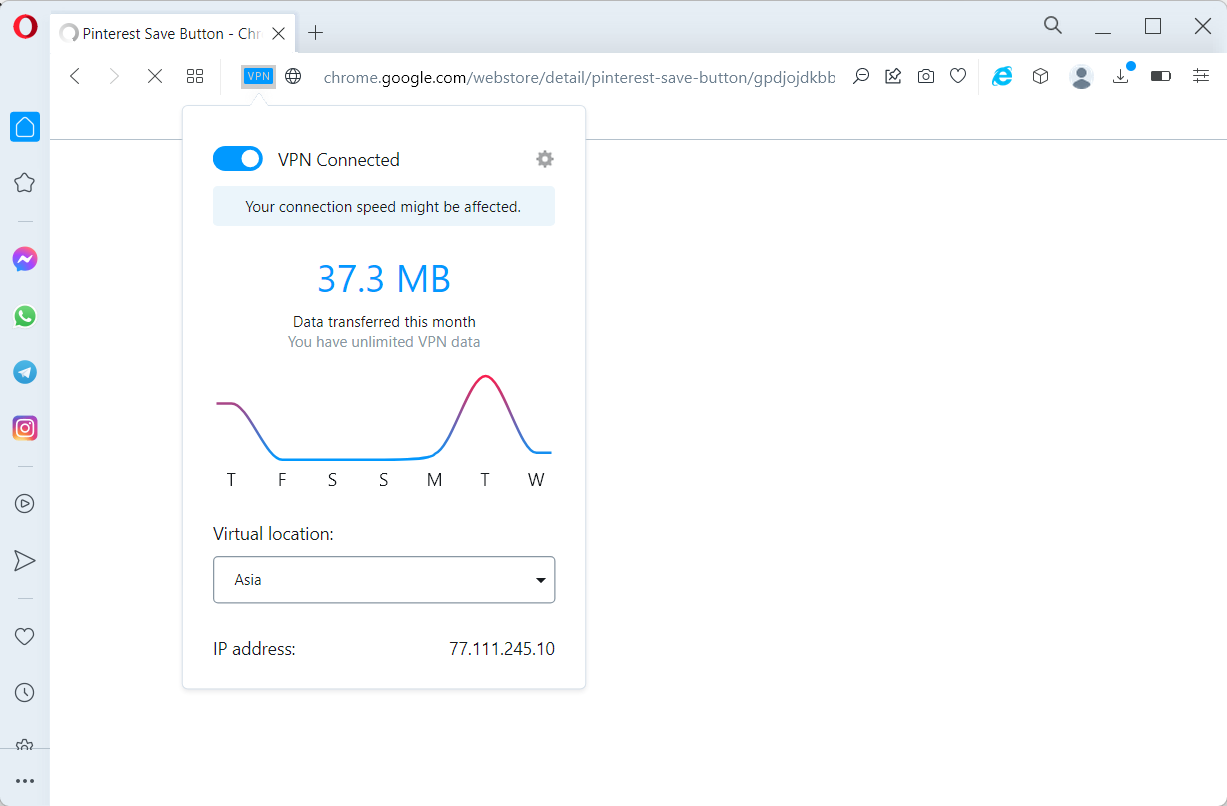Open WhatsApp in the sidebar
Screen dimensions: 1227x806
(25, 316)
